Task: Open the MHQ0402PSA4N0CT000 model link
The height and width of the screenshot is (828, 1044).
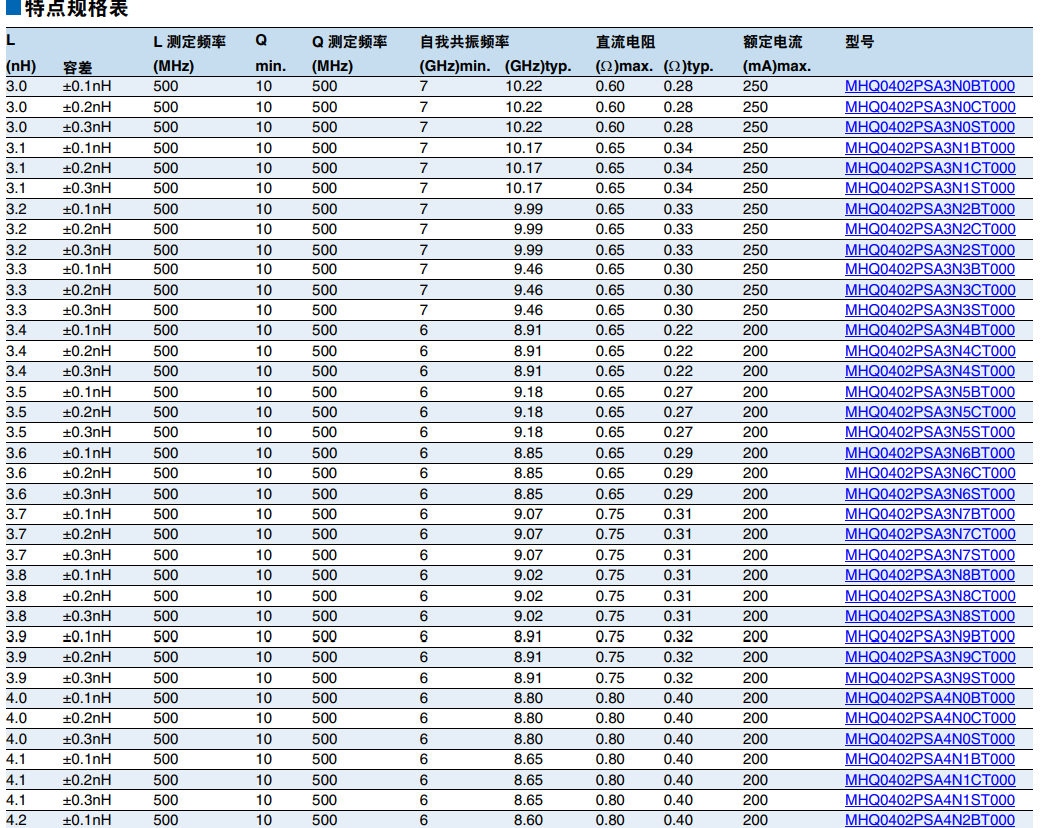Action: (x=929, y=718)
